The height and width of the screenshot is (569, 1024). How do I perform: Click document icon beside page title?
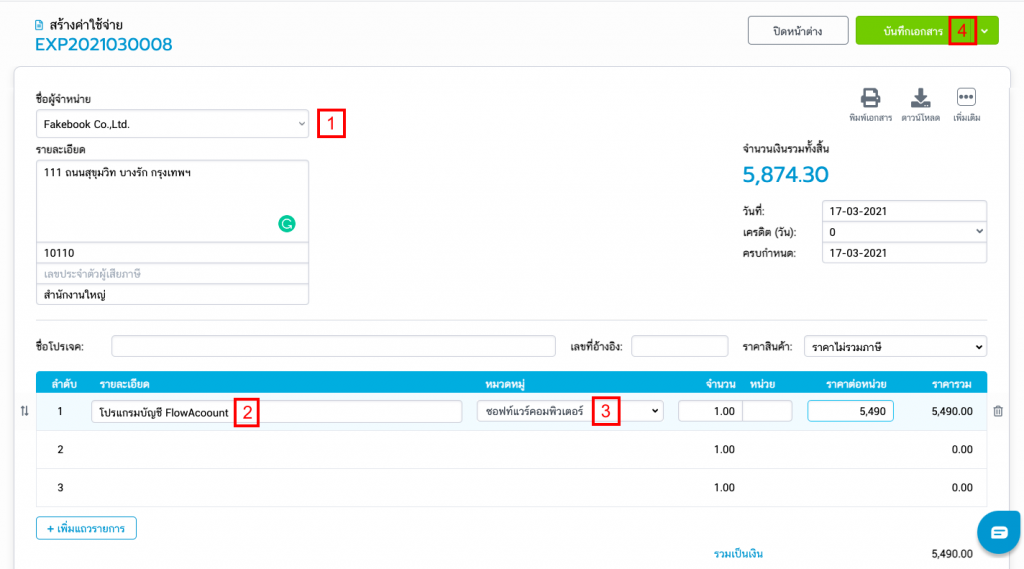pyautogui.click(x=39, y=24)
